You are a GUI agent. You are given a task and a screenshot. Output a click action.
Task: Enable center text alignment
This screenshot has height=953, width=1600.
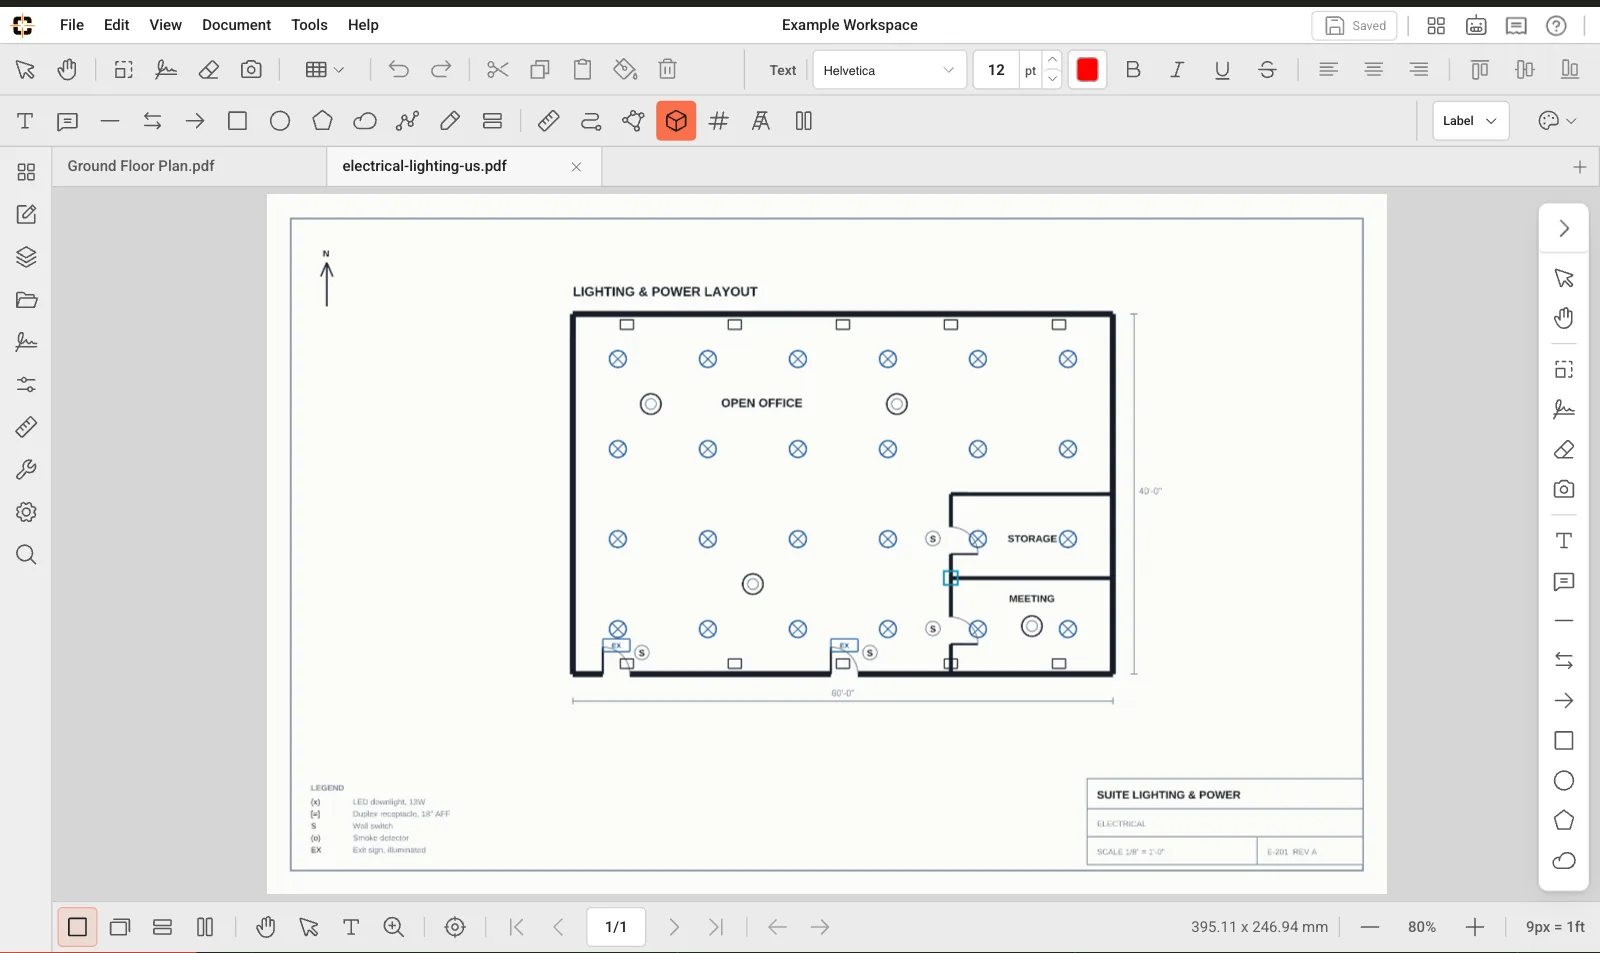(1374, 70)
